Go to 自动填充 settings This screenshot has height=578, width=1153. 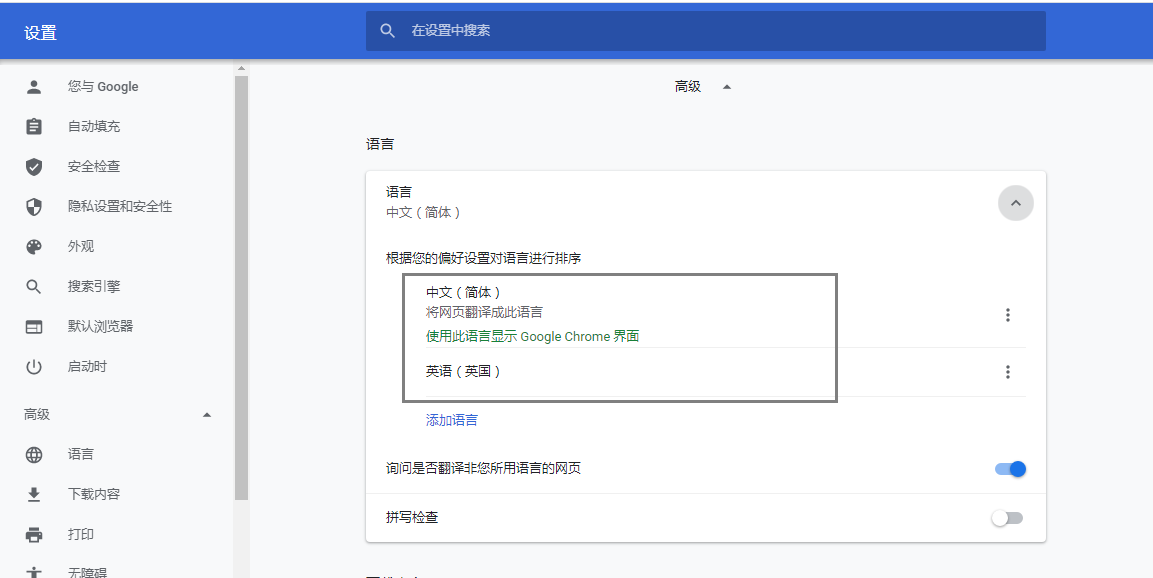point(93,126)
